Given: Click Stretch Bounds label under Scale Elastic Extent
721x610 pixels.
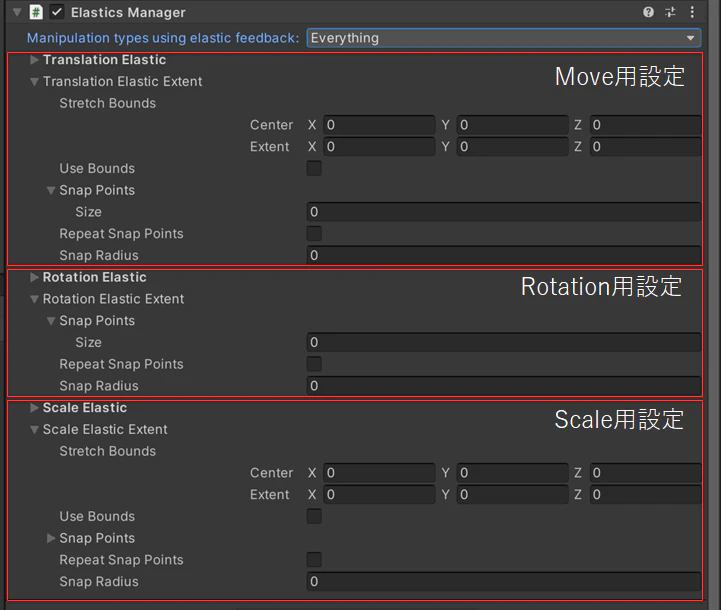Looking at the screenshot, I should (x=108, y=451).
